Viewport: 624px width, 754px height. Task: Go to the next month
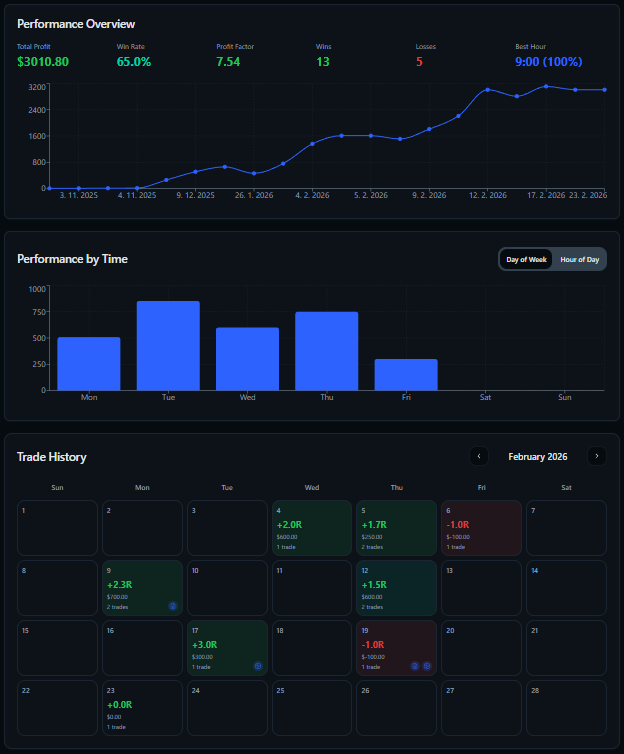pos(597,456)
